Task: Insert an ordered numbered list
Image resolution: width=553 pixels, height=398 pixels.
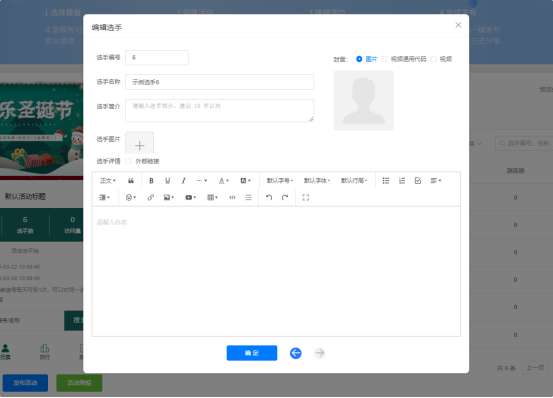Action: (x=402, y=181)
